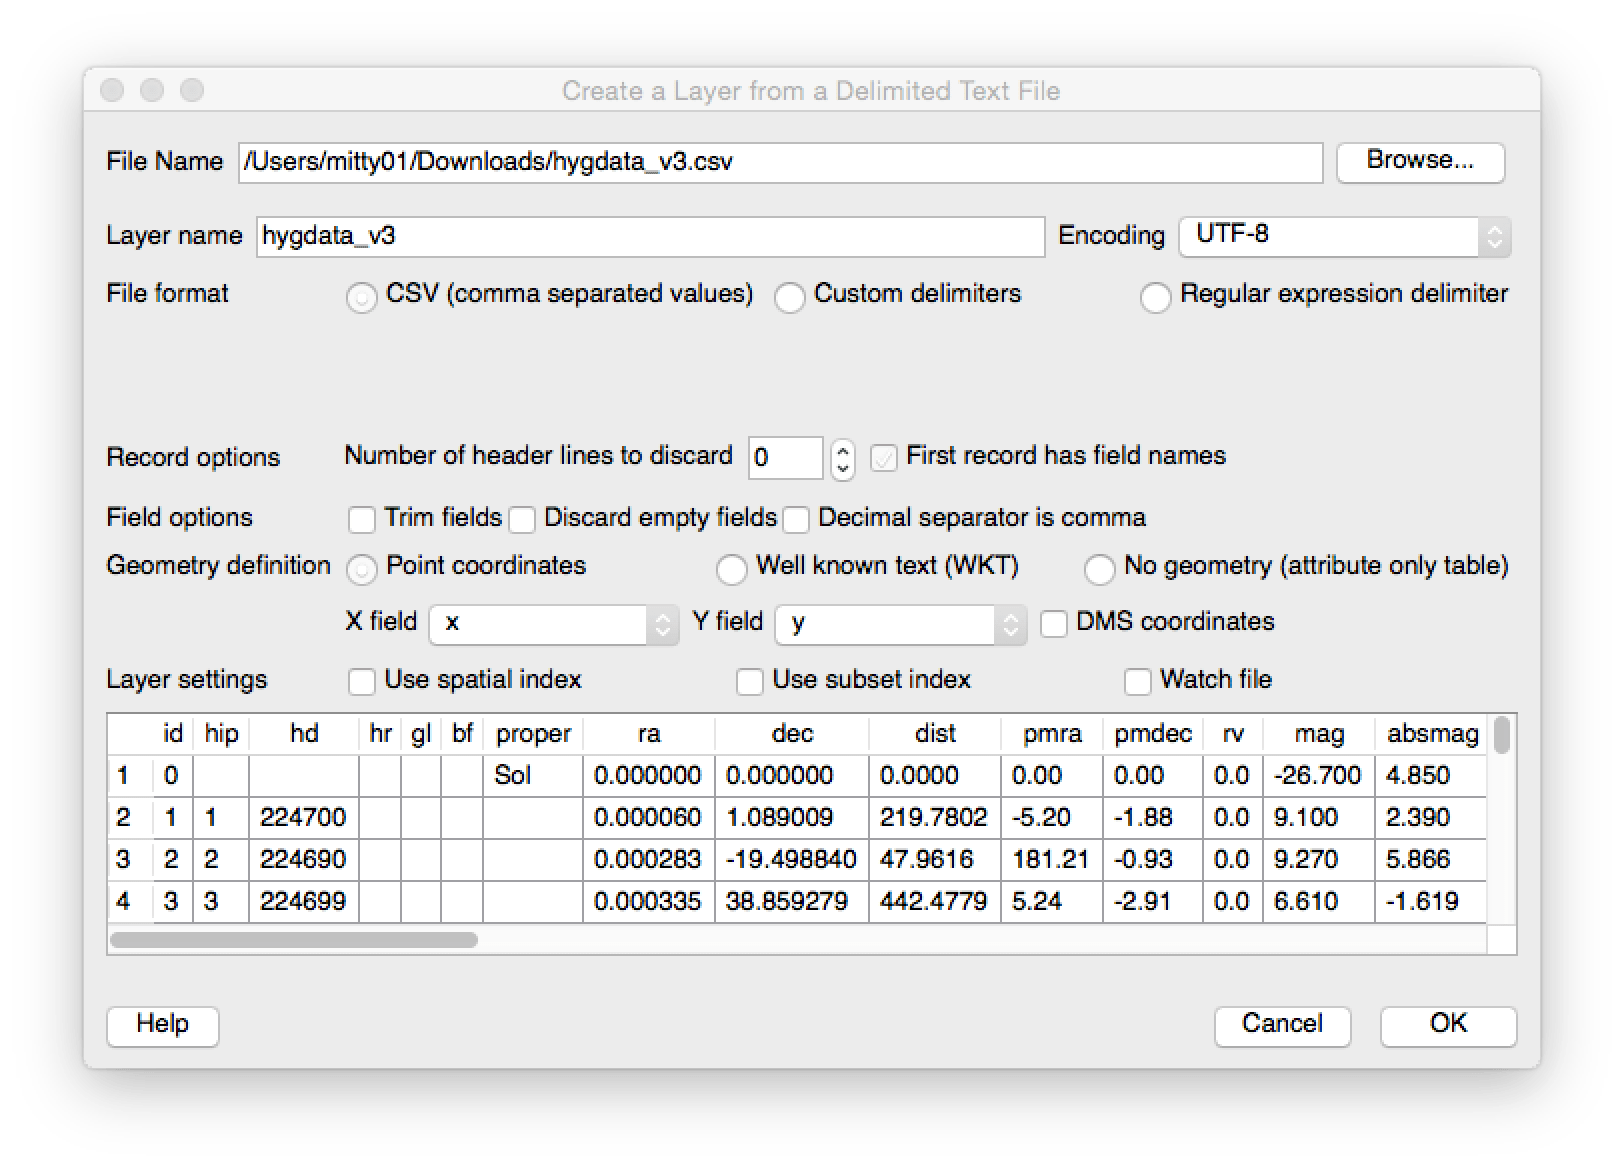Screen dimensions: 1624x1168
Task: Select Custom delimiters radio option
Action: pos(789,297)
